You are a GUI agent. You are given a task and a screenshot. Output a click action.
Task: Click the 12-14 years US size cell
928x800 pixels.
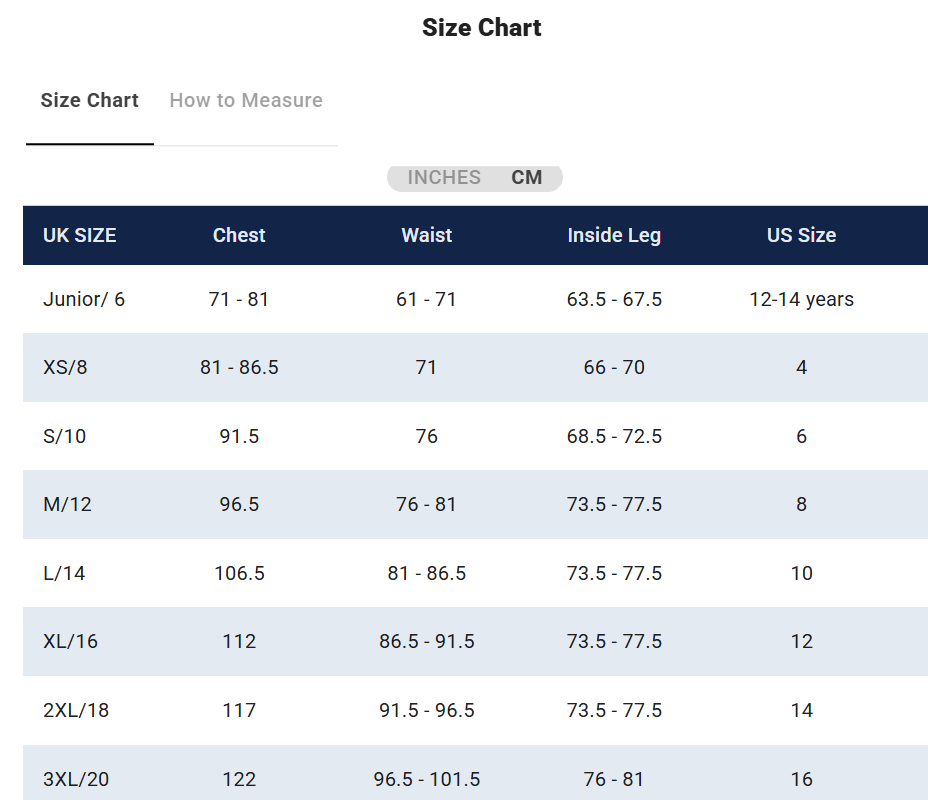click(x=801, y=299)
